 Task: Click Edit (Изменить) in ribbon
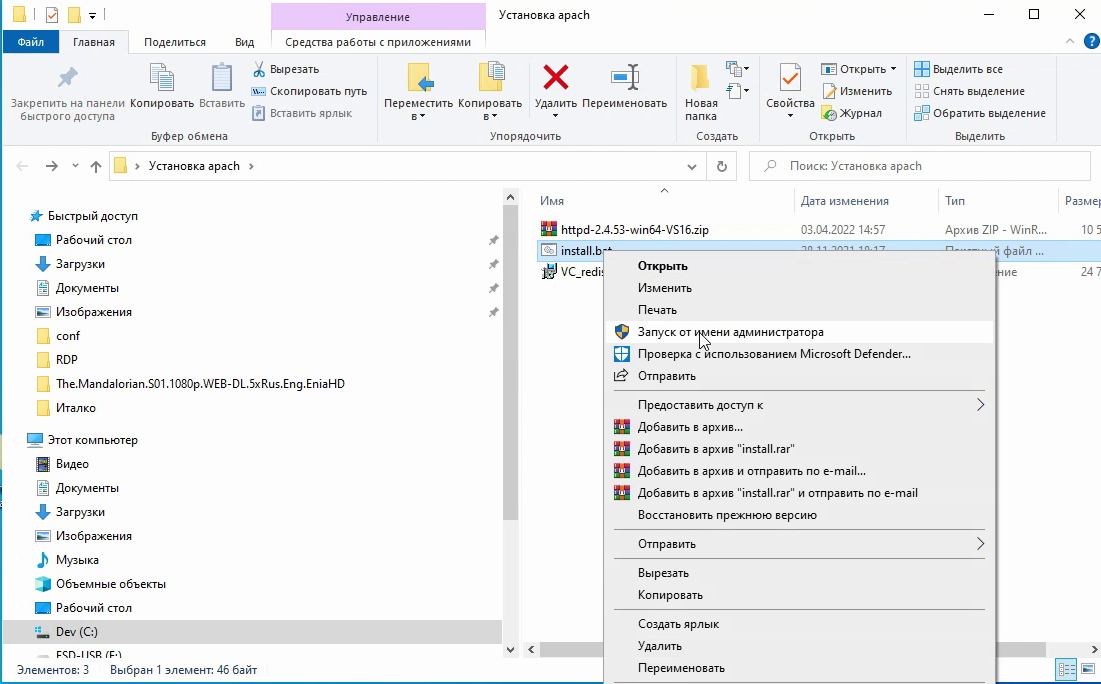(857, 91)
